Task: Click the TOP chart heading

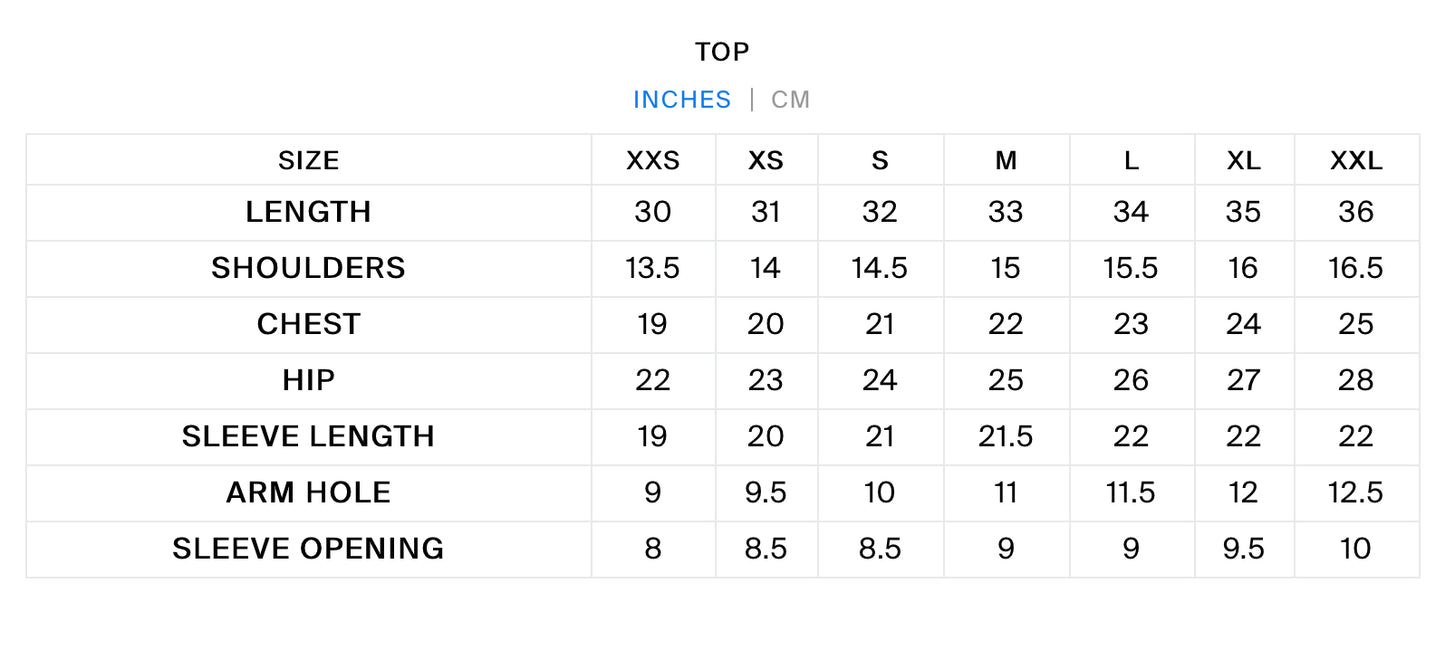Action: (722, 52)
